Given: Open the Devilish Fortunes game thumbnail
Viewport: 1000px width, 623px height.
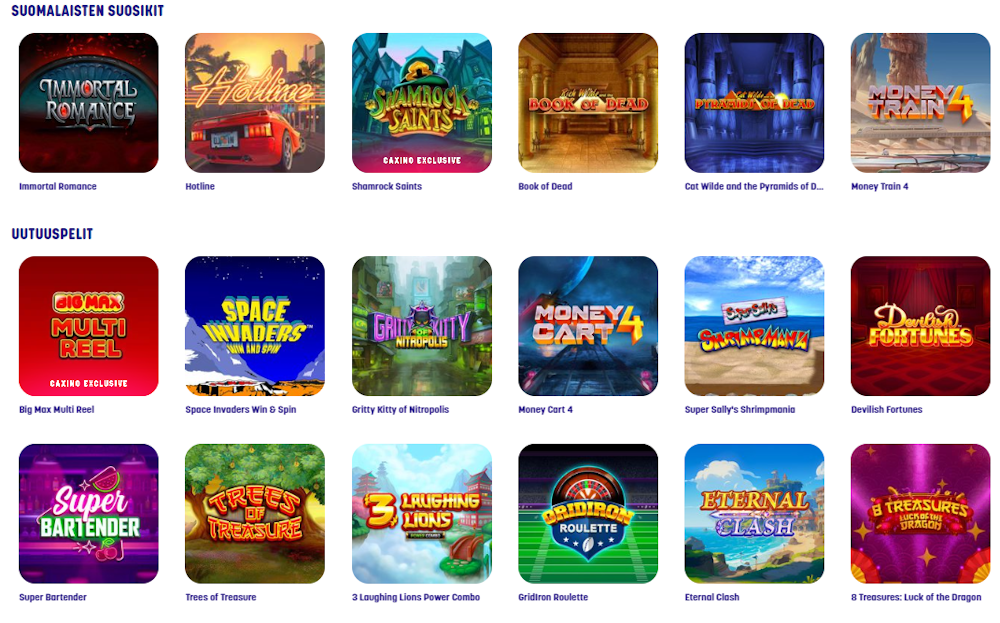Looking at the screenshot, I should coord(921,326).
